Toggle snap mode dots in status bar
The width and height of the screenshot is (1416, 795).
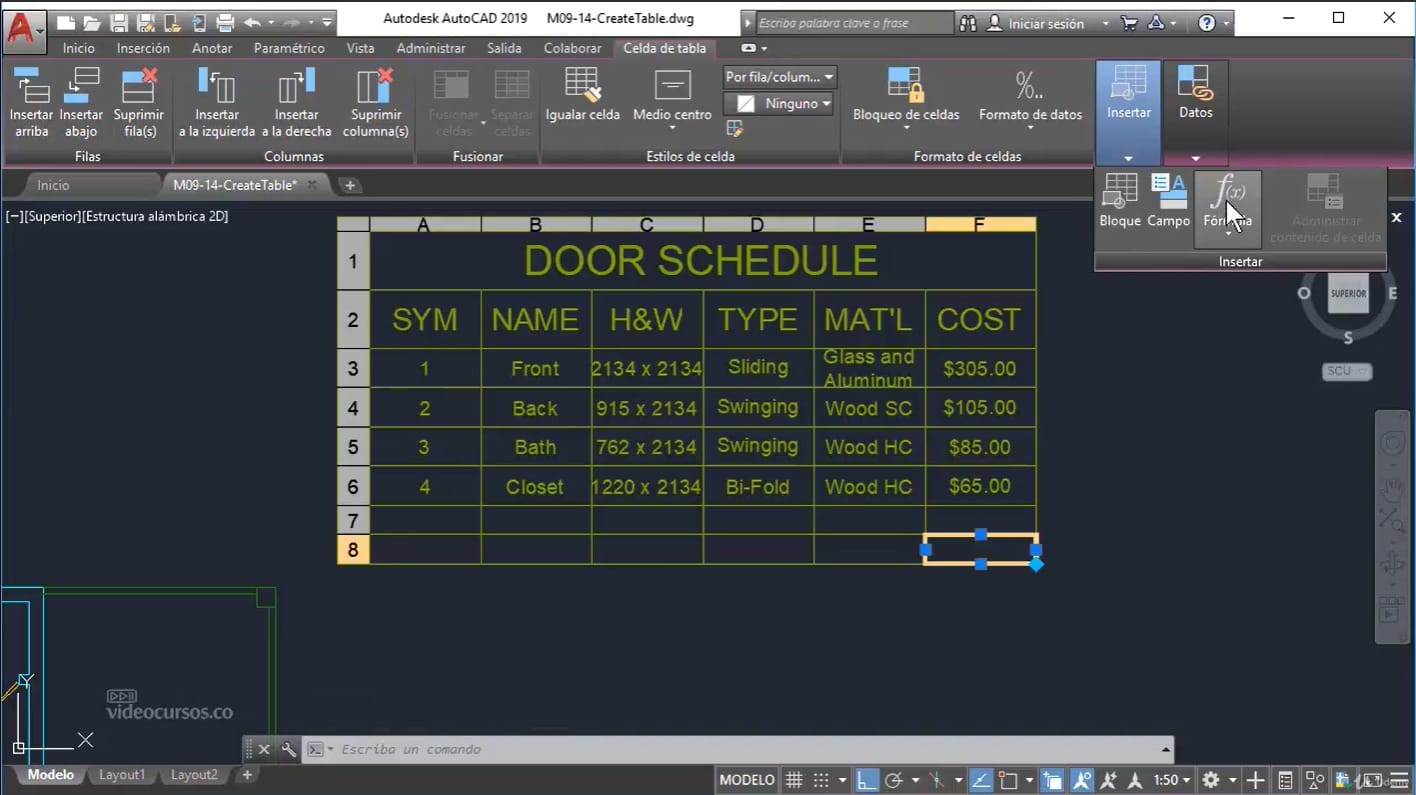click(x=821, y=780)
